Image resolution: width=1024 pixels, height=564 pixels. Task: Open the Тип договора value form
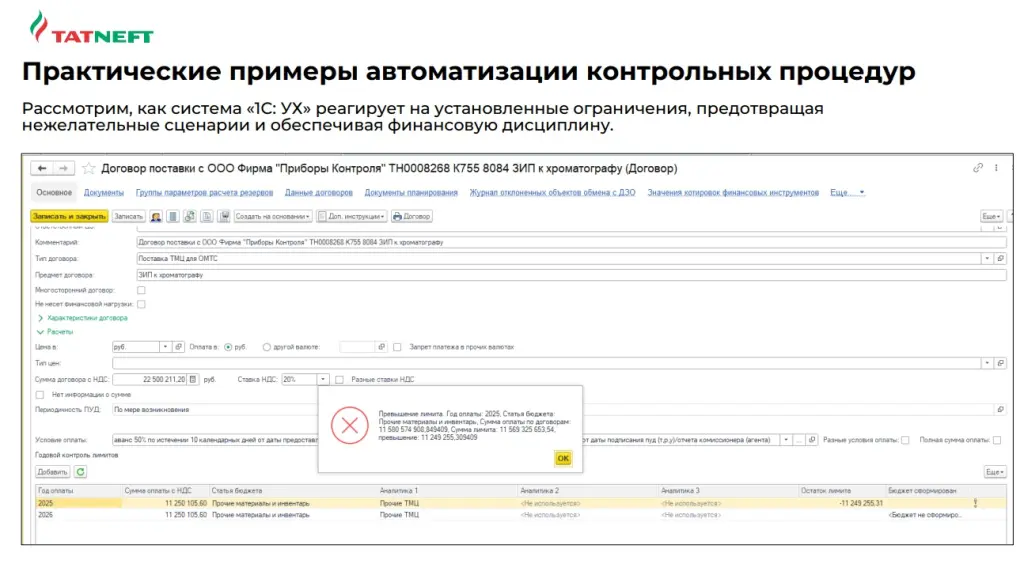tap(1000, 258)
